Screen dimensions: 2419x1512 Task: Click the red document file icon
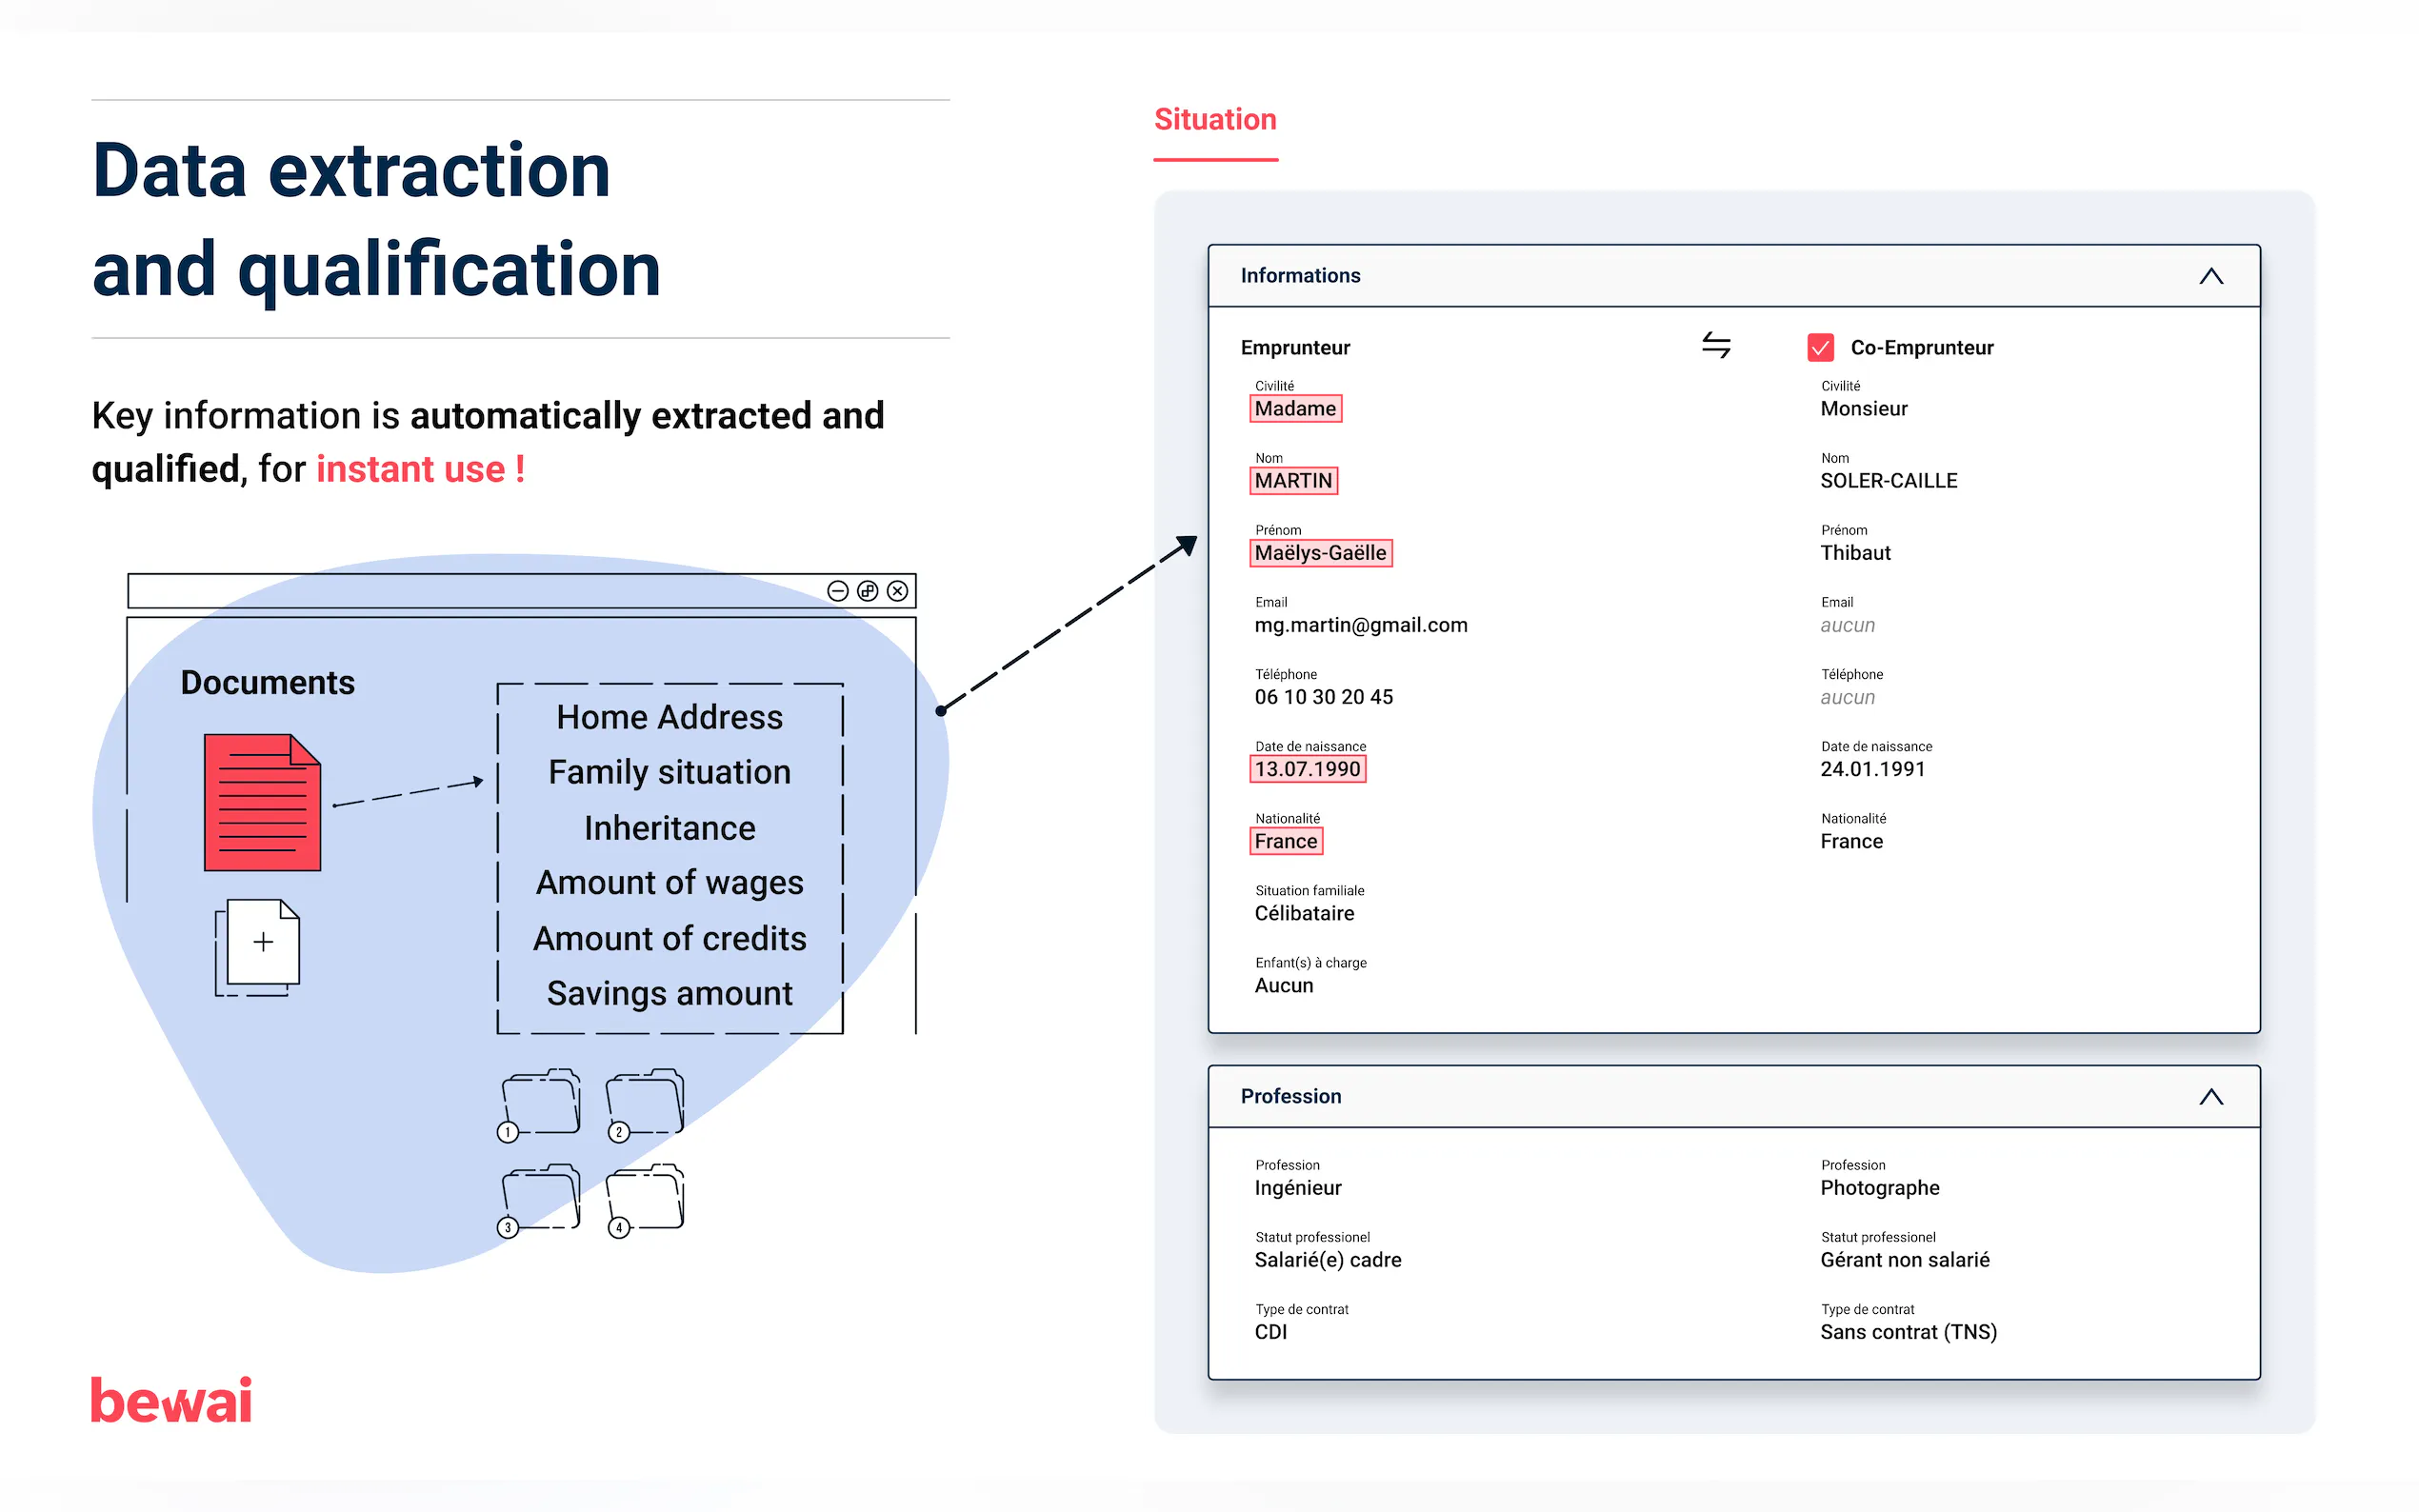pyautogui.click(x=262, y=802)
